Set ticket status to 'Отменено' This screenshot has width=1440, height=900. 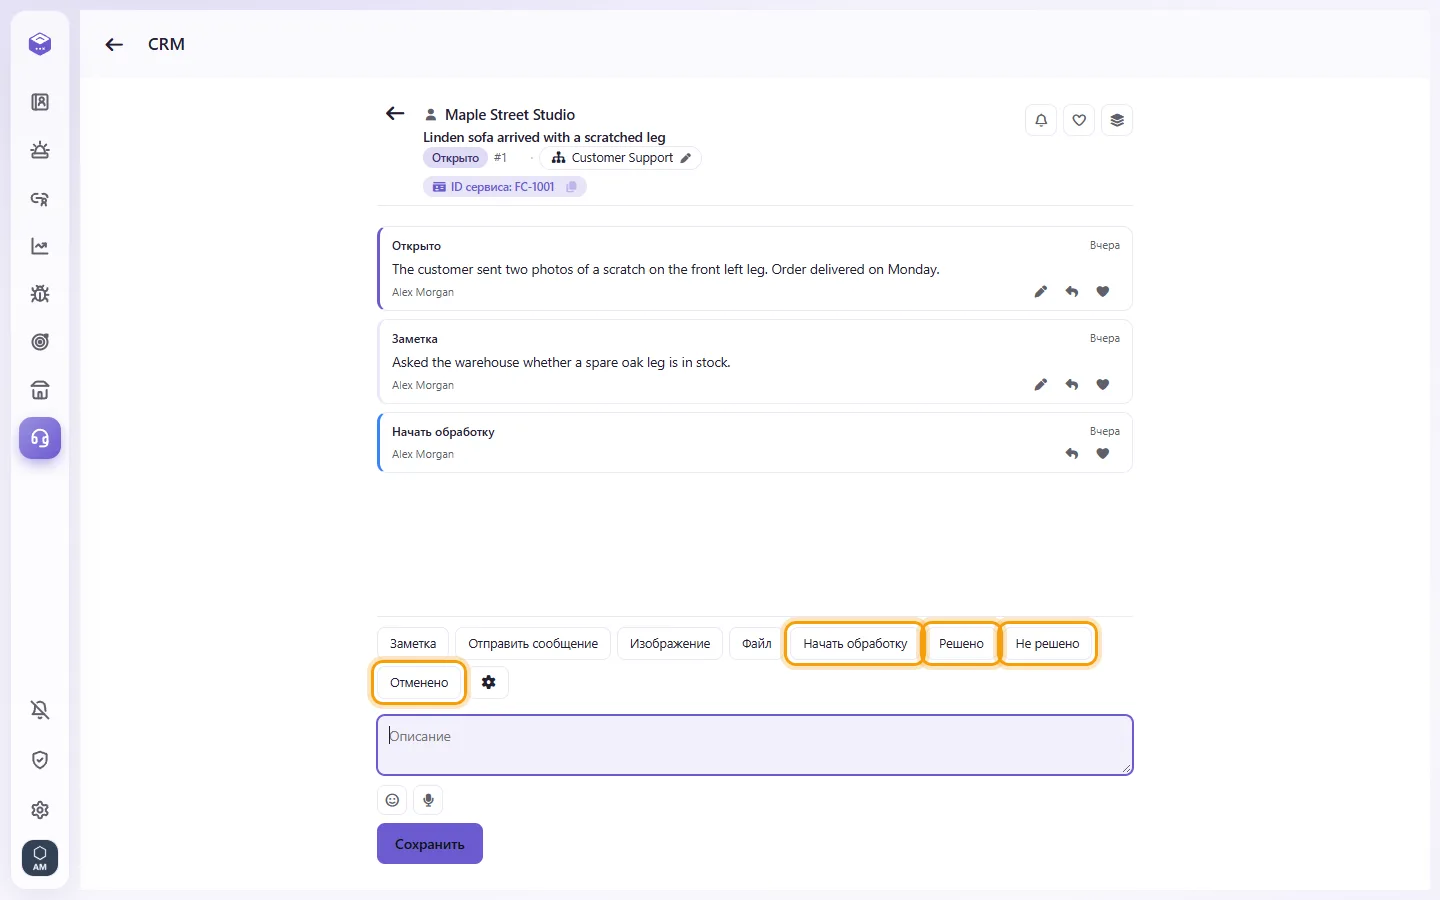[x=419, y=682]
